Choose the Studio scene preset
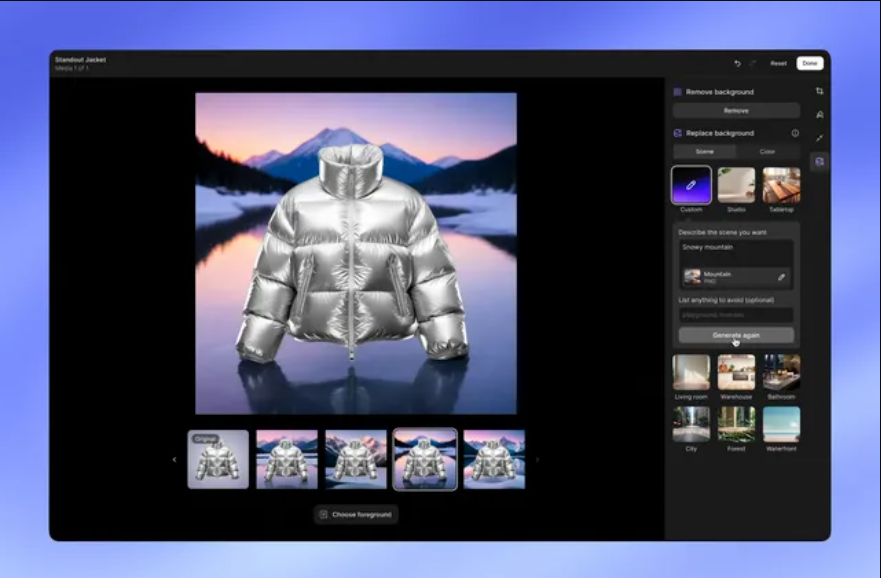Image resolution: width=881 pixels, height=578 pixels. pyautogui.click(x=736, y=185)
